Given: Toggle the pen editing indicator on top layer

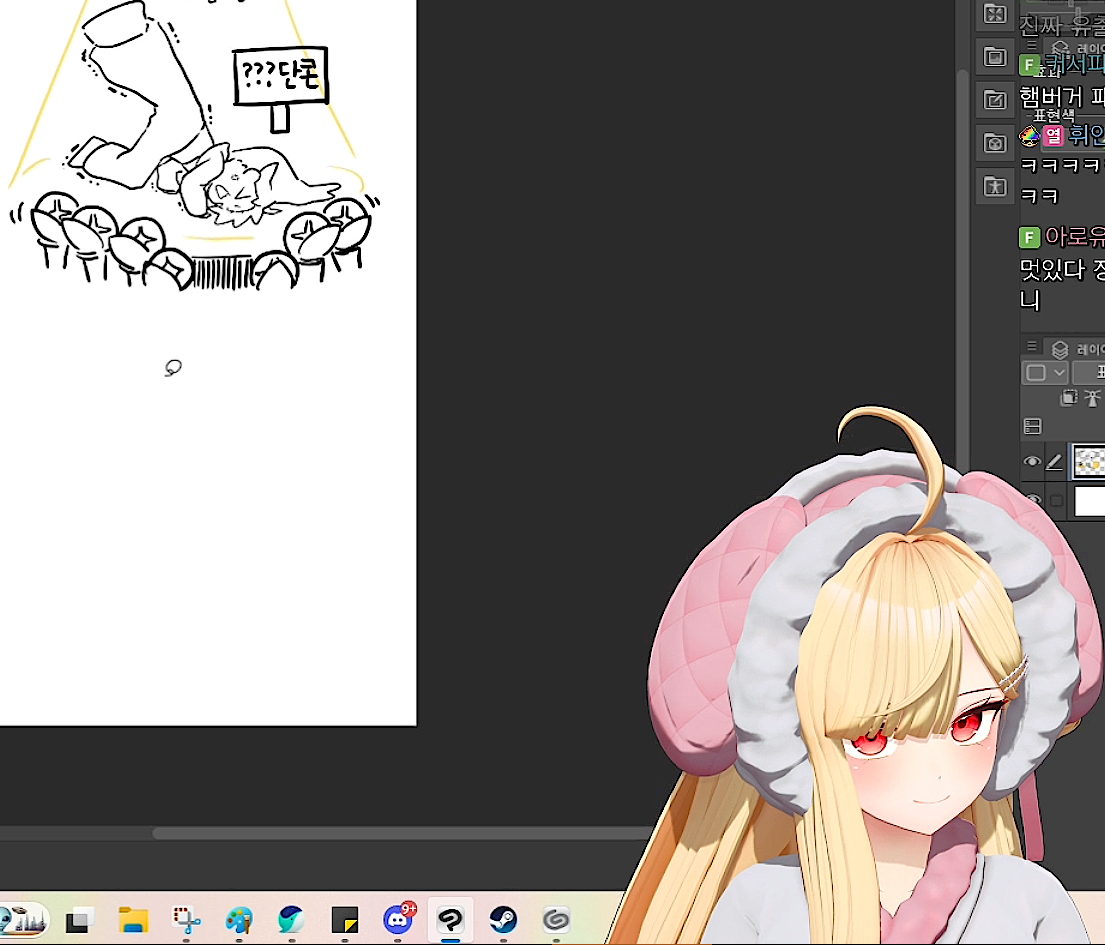Looking at the screenshot, I should (1054, 462).
